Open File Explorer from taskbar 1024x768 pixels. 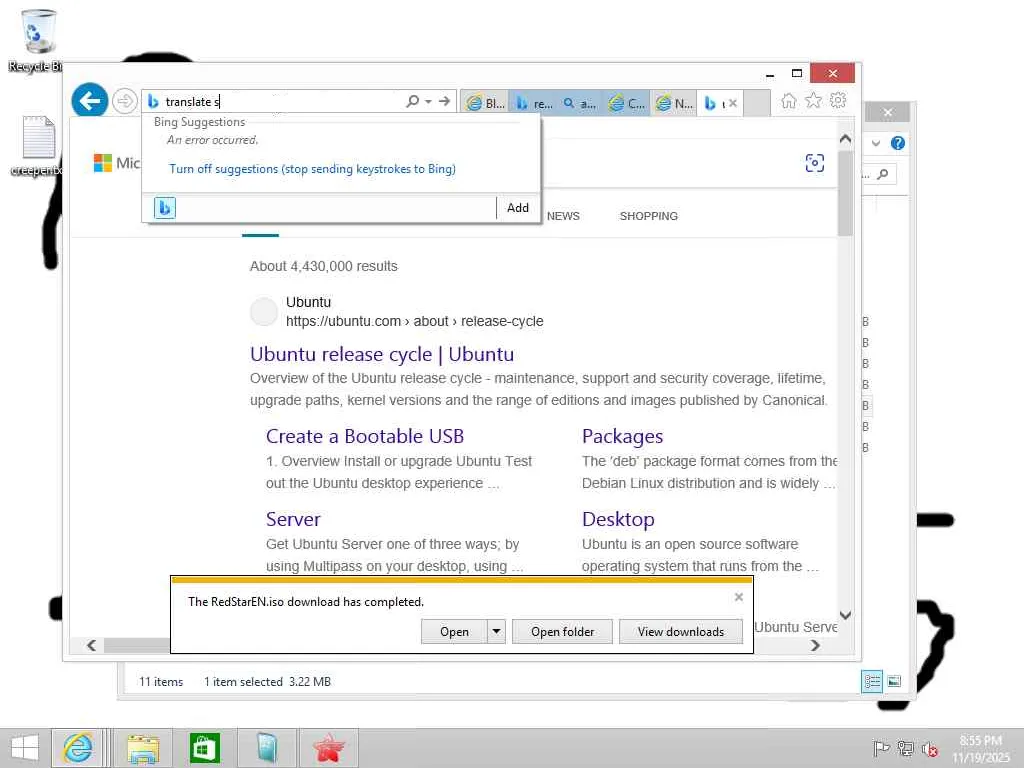tap(143, 748)
